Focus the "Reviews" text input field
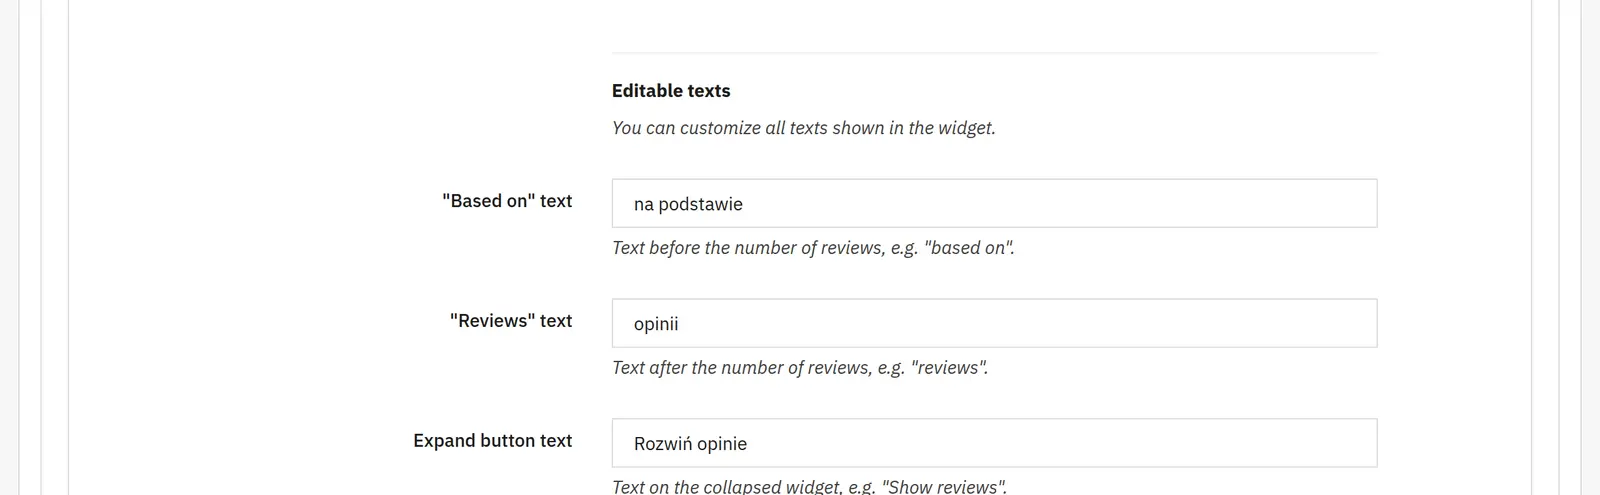 pyautogui.click(x=994, y=323)
